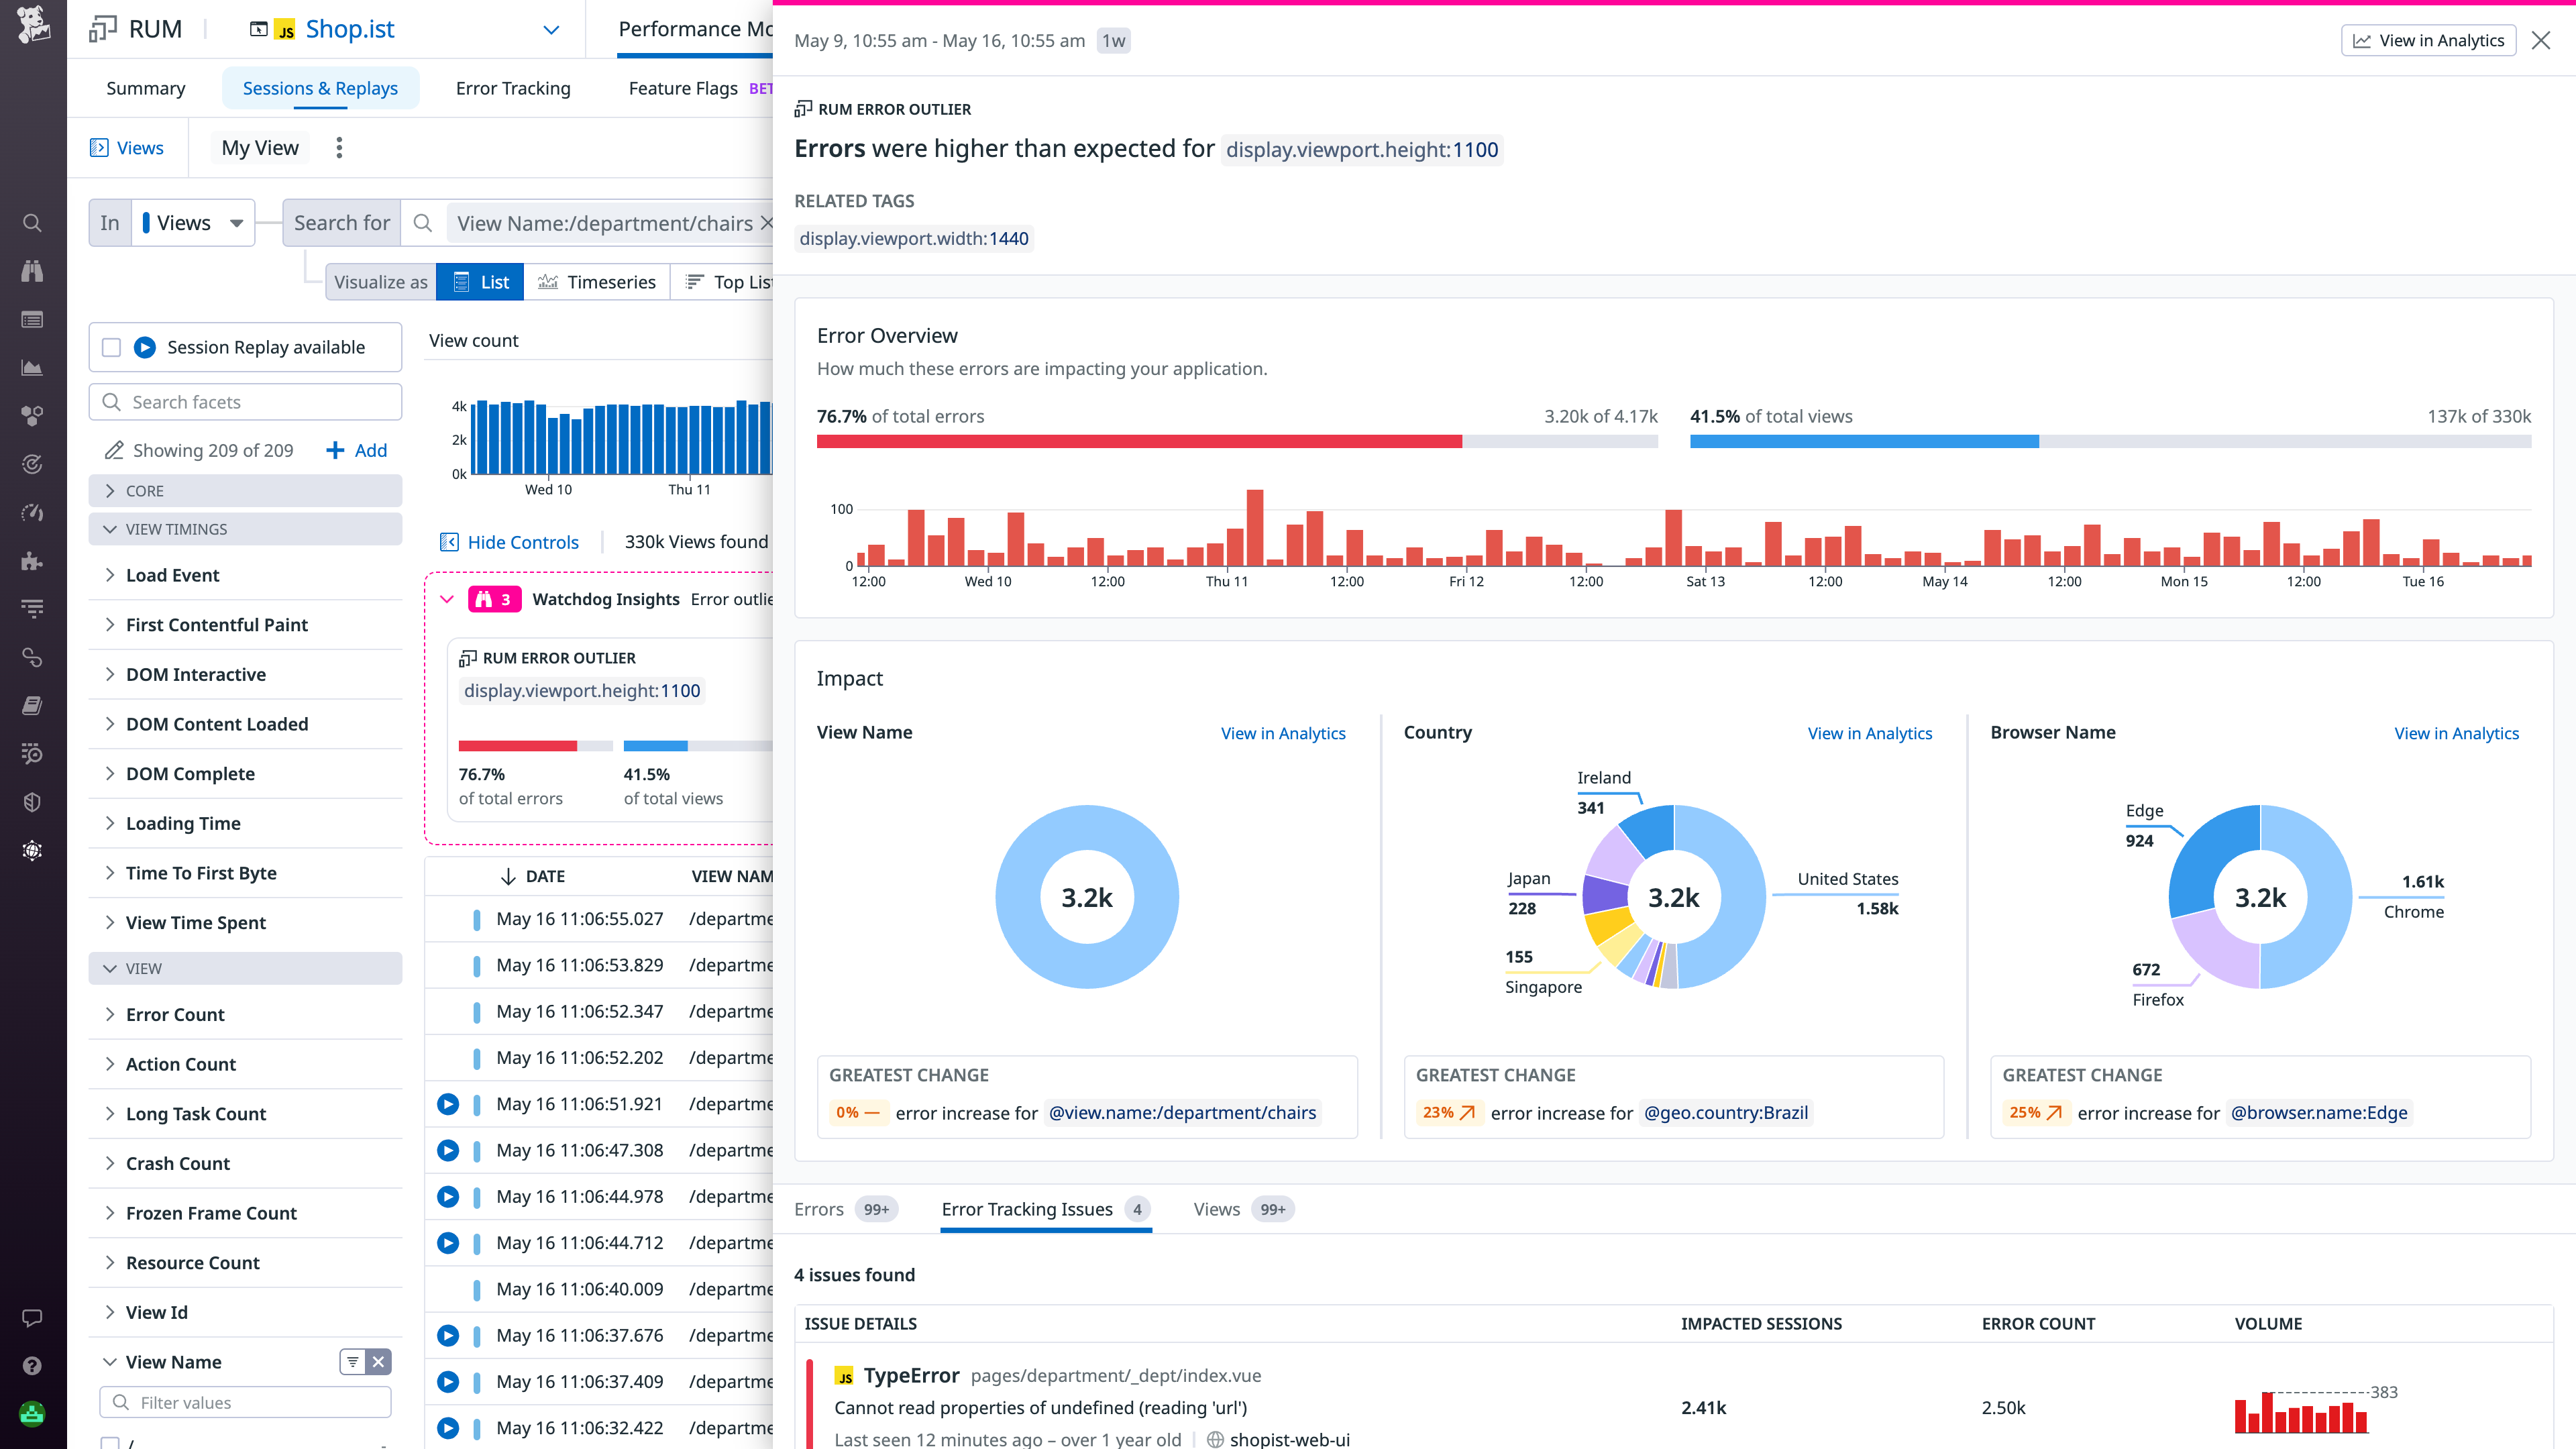Open the Shop.ist application dropdown

click(550, 29)
